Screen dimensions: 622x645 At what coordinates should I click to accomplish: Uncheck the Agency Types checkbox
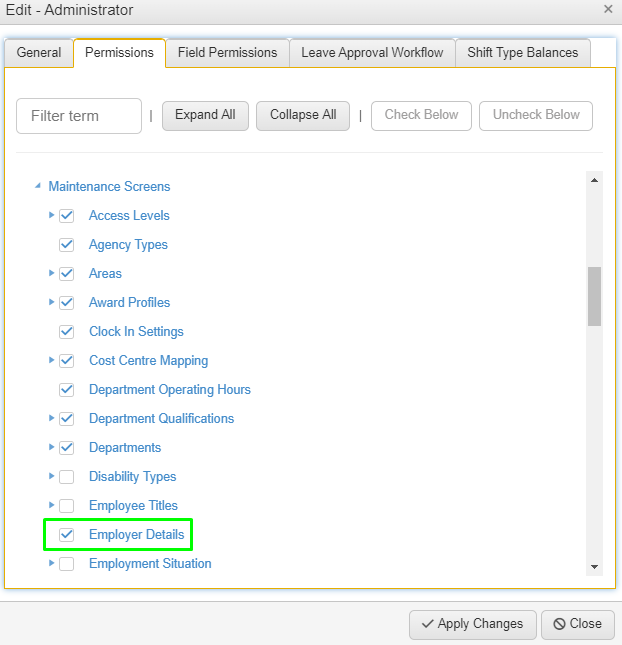pos(67,244)
